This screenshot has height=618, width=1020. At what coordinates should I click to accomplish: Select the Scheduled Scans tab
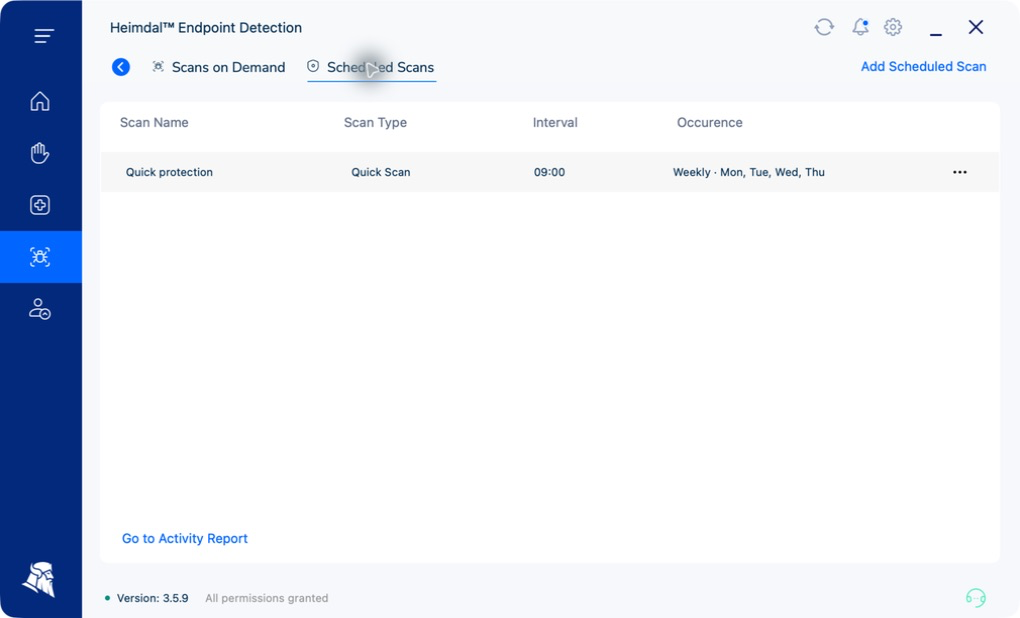pyautogui.click(x=371, y=67)
